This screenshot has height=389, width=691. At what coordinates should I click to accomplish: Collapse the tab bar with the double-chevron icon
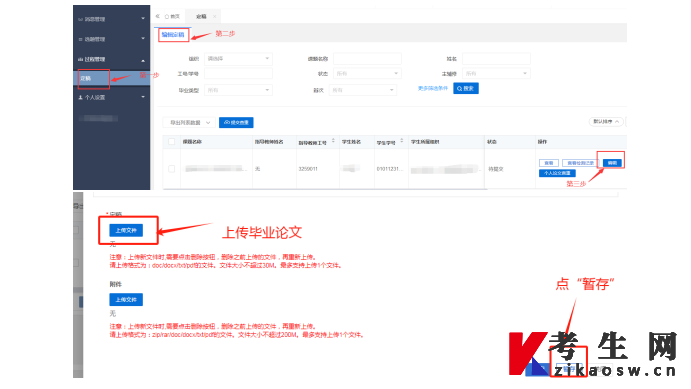(x=157, y=16)
